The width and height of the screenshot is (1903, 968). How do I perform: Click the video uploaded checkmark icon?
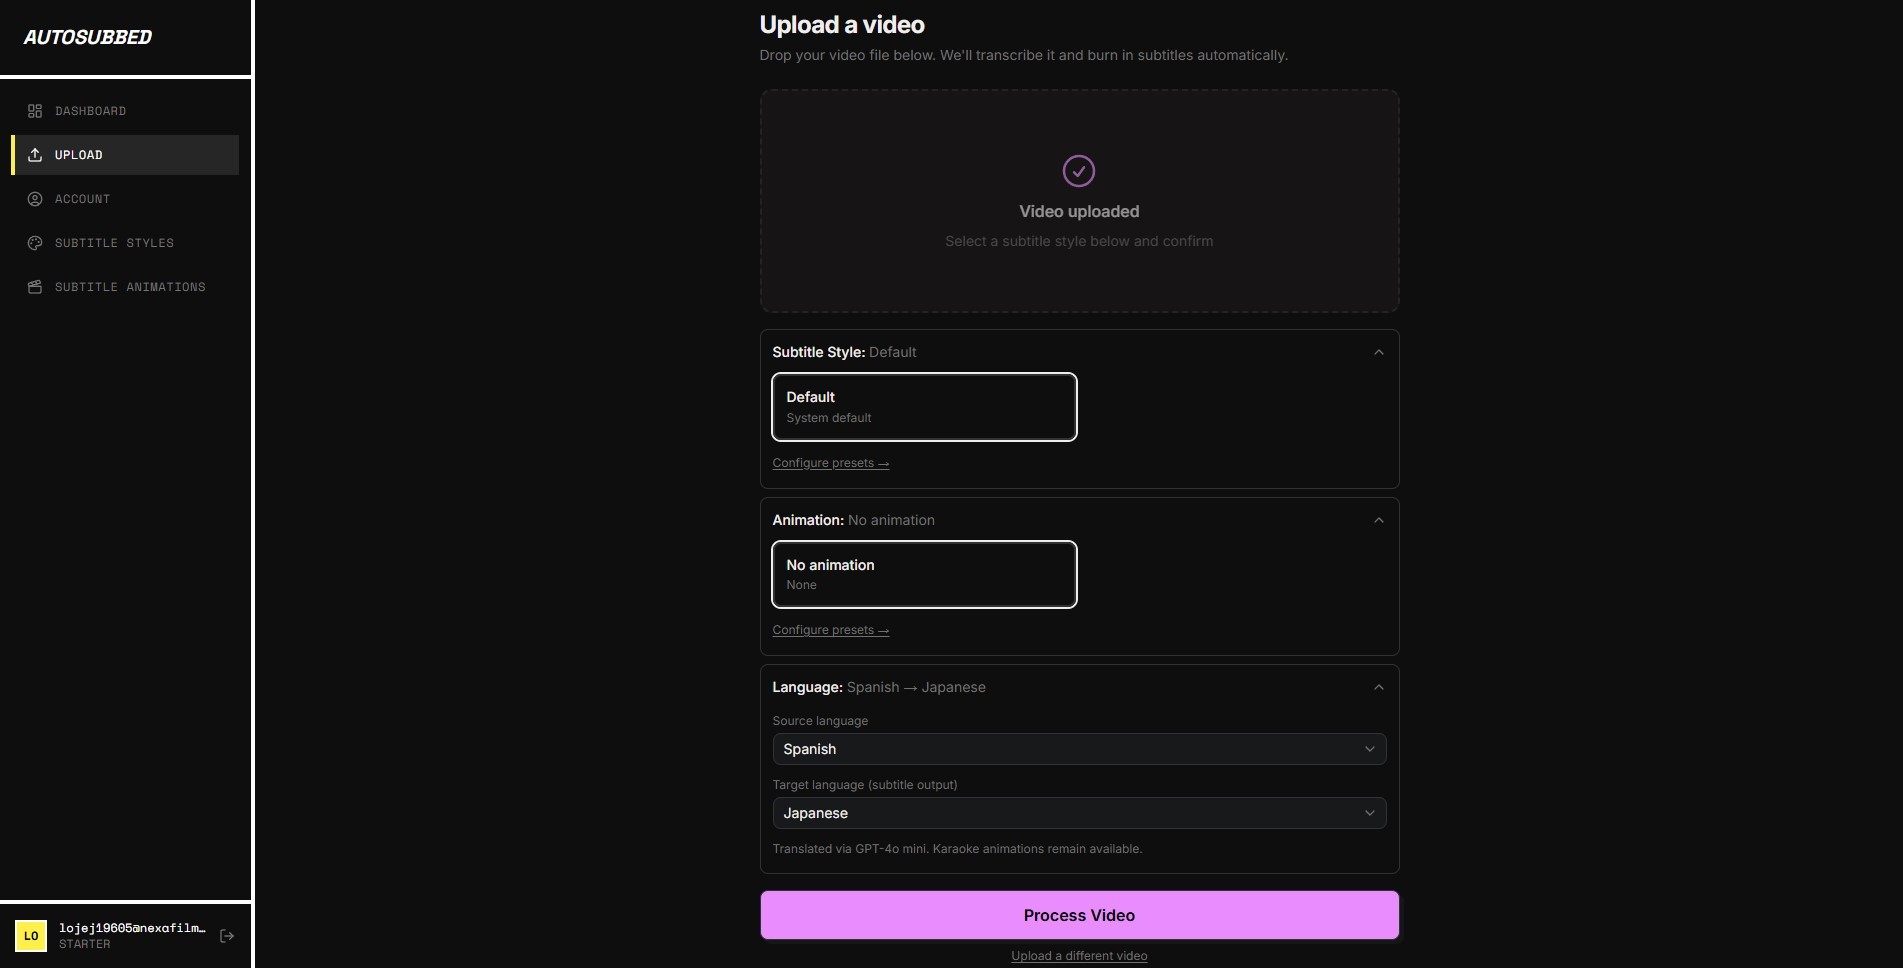tap(1078, 171)
